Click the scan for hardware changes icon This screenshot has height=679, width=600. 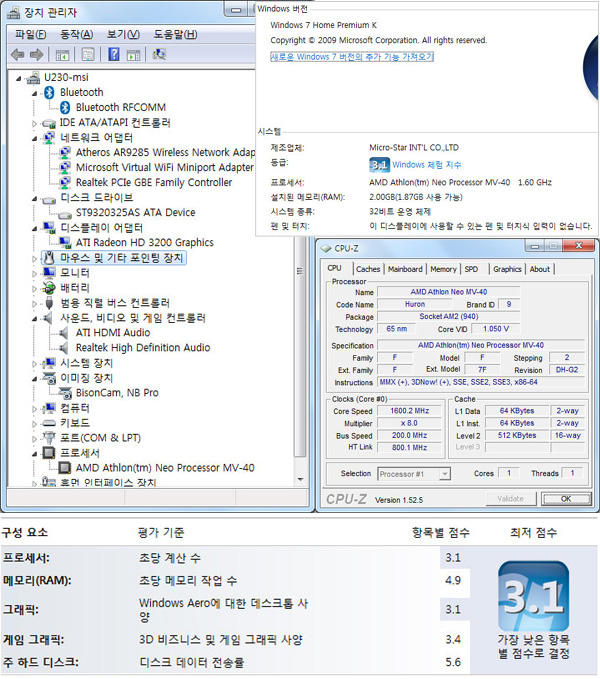[159, 54]
